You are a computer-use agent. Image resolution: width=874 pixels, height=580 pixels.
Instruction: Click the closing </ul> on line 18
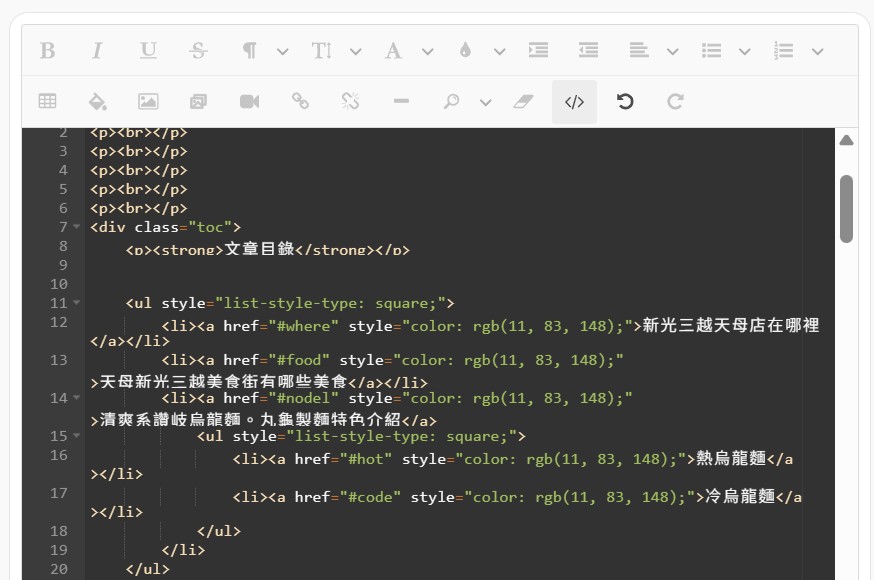coord(219,531)
